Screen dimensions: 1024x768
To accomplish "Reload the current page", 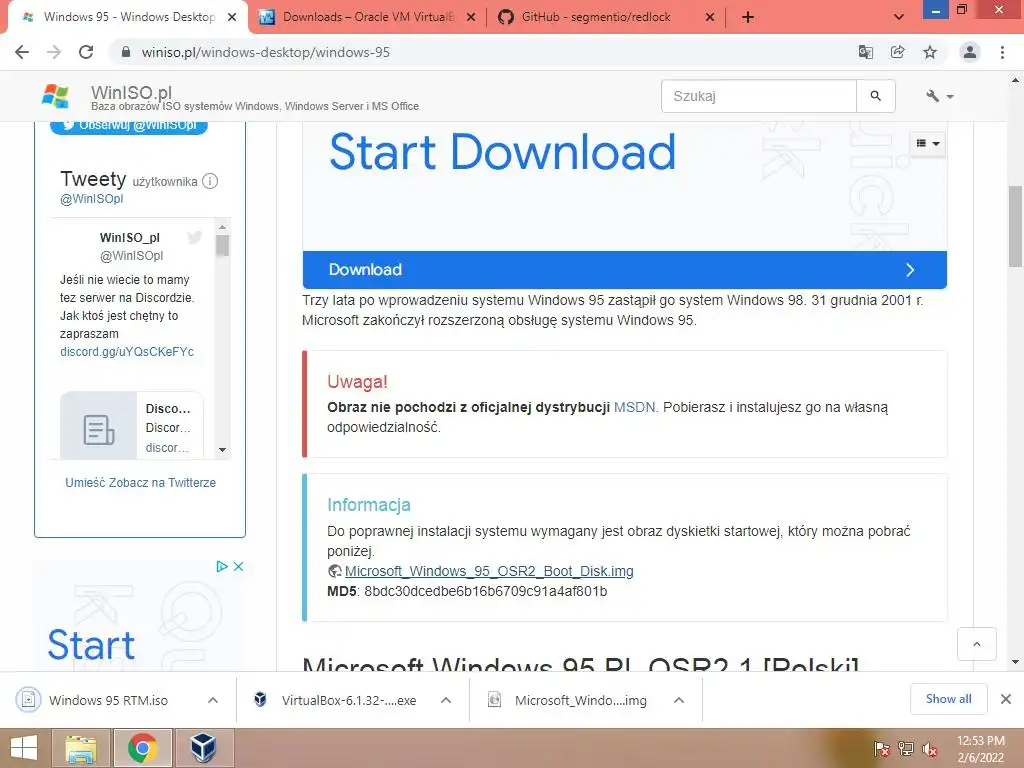I will coord(86,52).
